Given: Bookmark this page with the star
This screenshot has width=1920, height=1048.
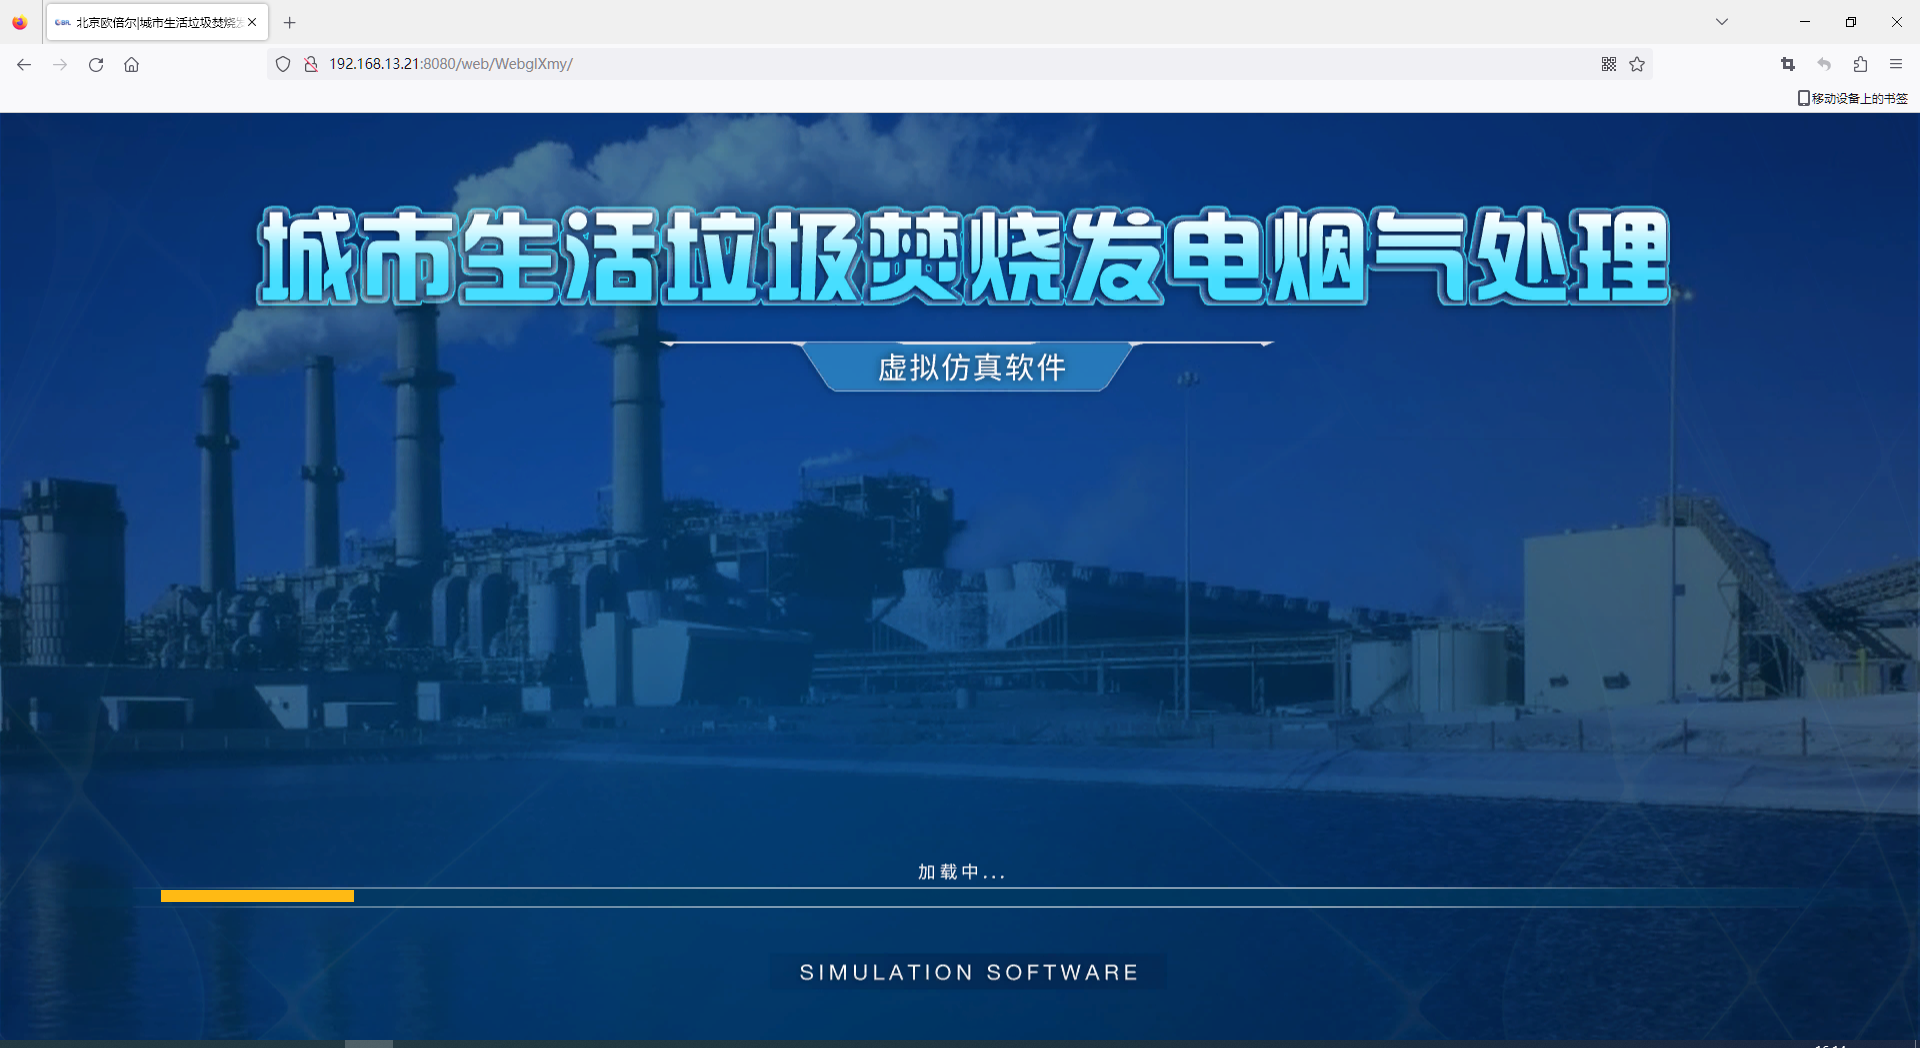Looking at the screenshot, I should [x=1637, y=64].
